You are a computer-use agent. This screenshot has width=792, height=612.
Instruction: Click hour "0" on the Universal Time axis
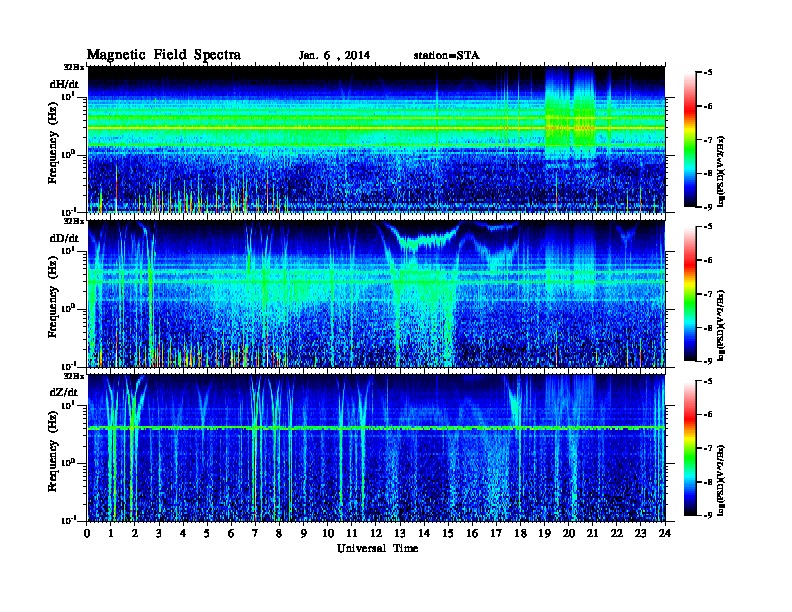pos(87,533)
